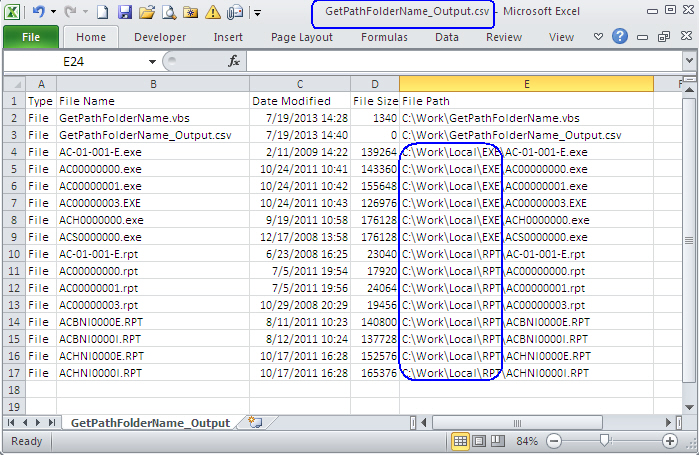Switch to Page Layout view button
Screen dimensions: 699x455
[x=479, y=441]
